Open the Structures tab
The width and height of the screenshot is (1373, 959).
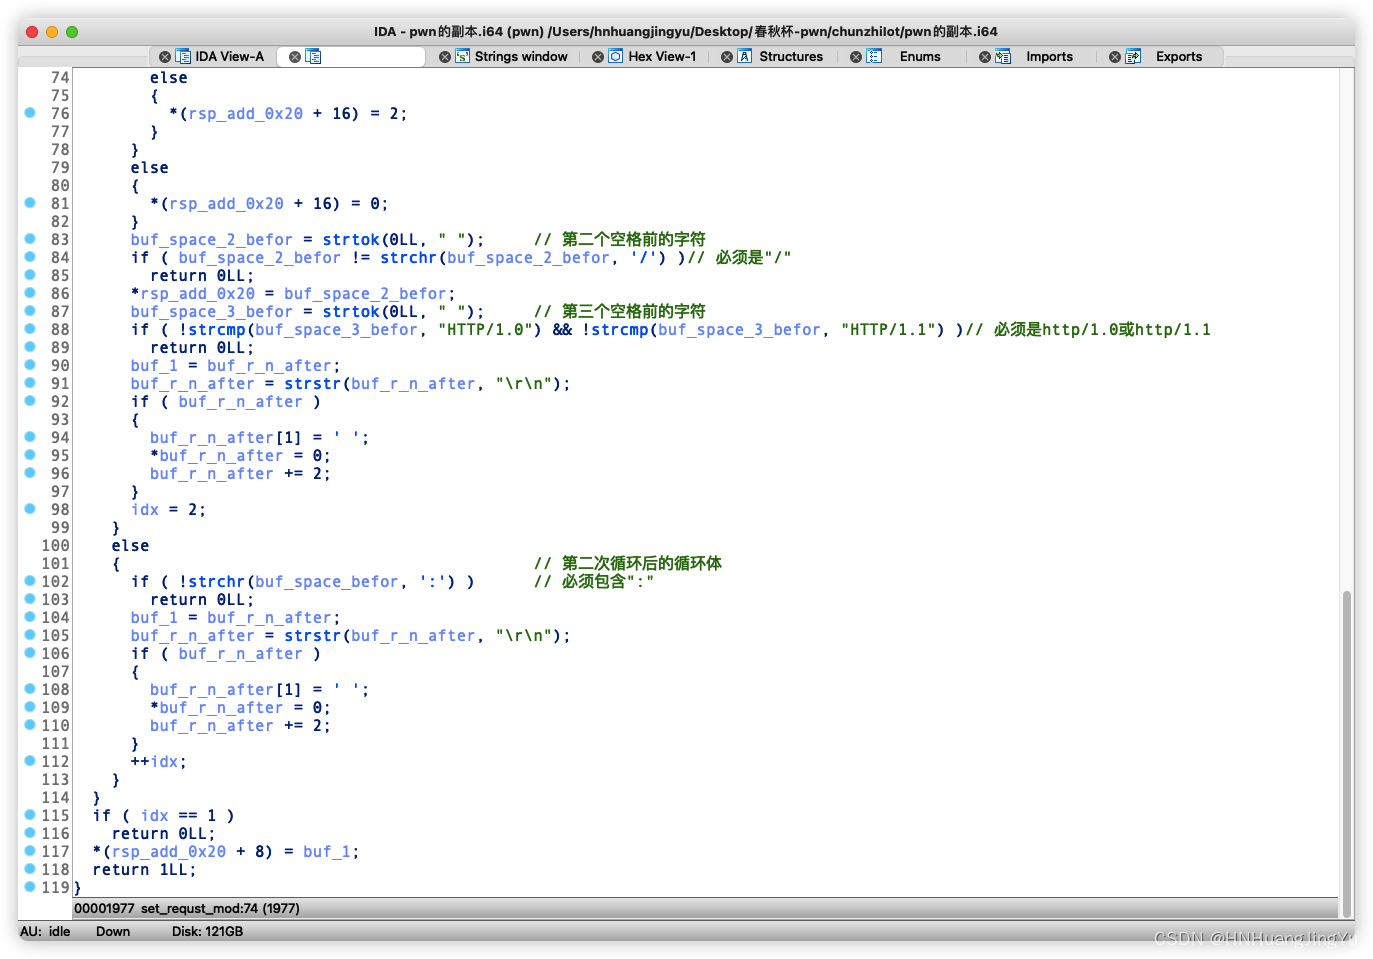coord(791,57)
